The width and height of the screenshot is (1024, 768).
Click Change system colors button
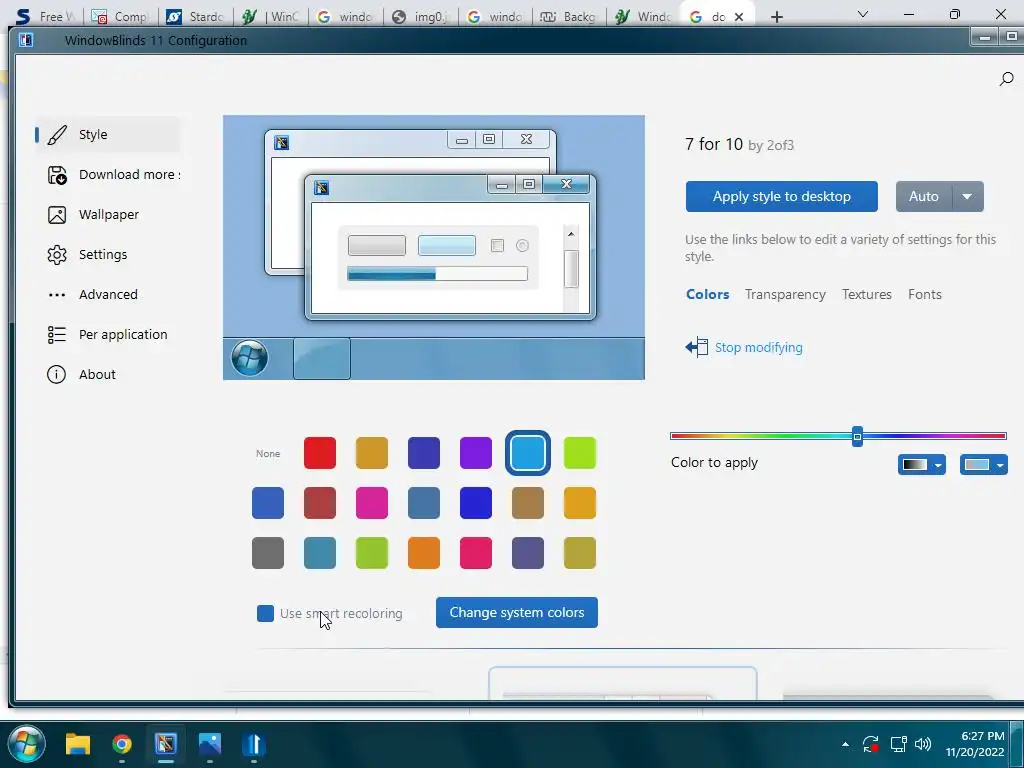click(517, 613)
